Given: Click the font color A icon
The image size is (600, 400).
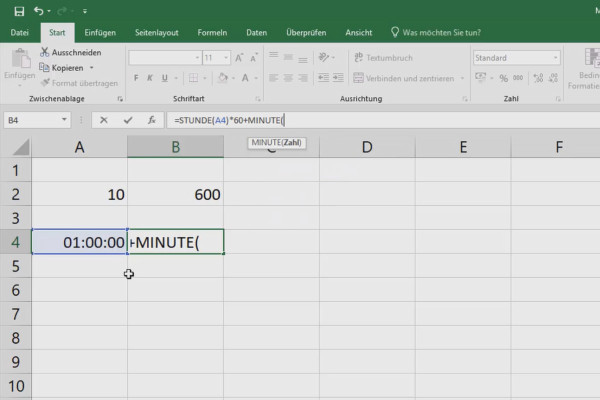Looking at the screenshot, I should point(245,78).
